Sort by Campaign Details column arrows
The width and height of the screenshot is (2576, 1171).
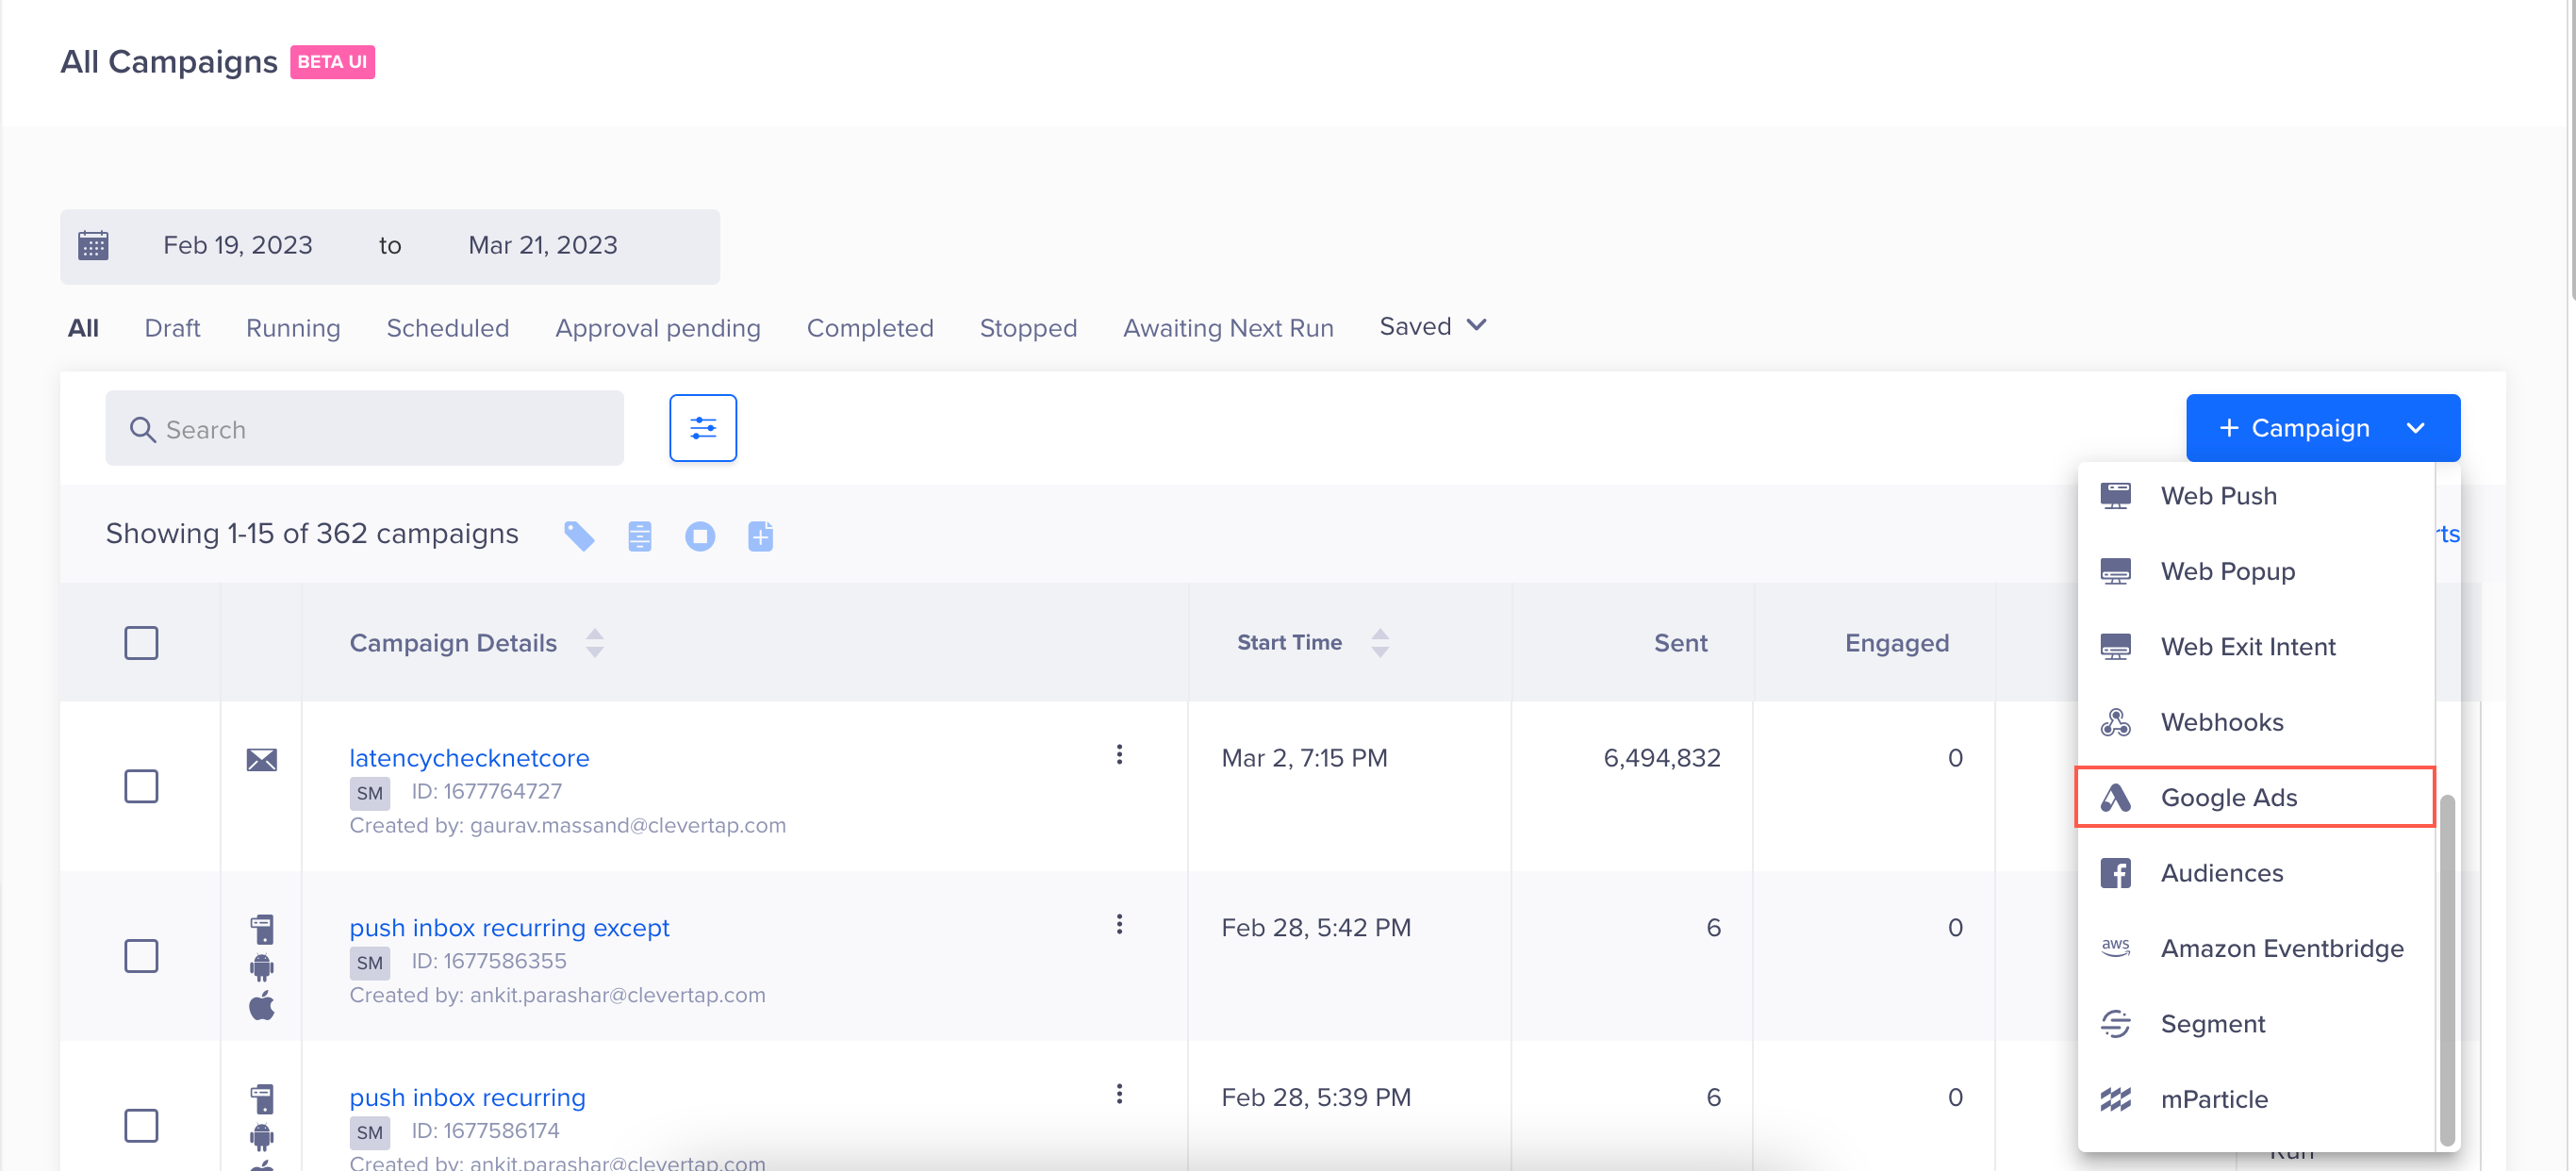click(x=594, y=642)
